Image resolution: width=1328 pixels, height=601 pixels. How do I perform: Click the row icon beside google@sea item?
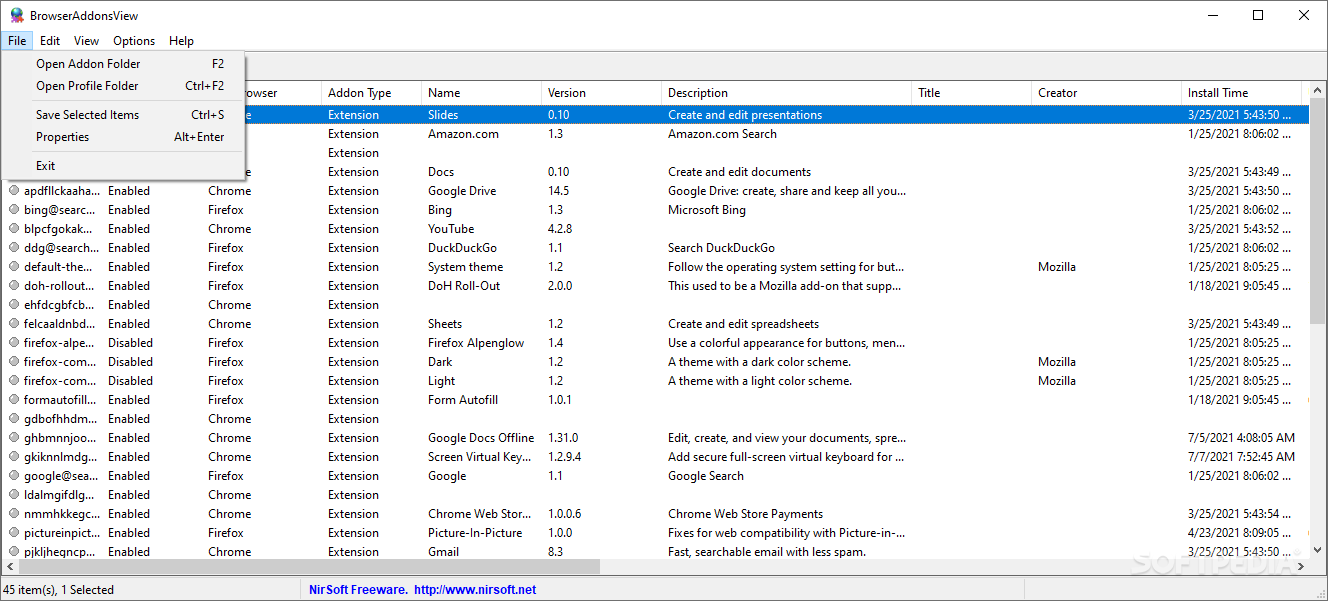(x=14, y=476)
